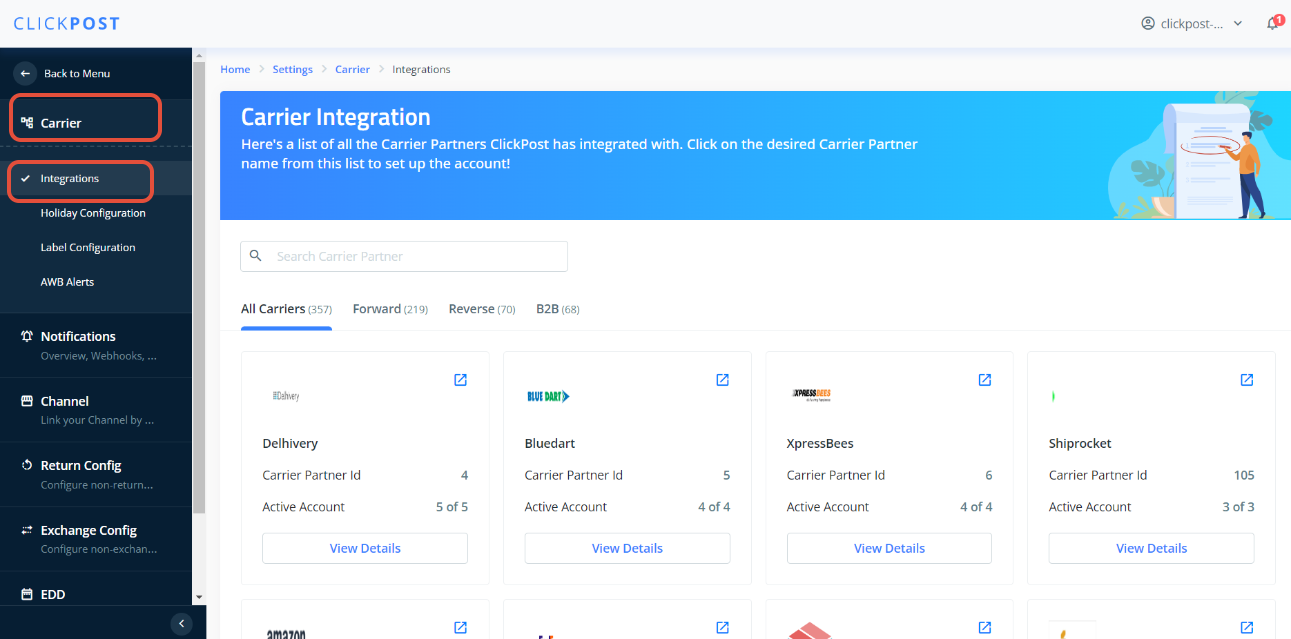Open external link icon on last bottom-row card

(1246, 627)
